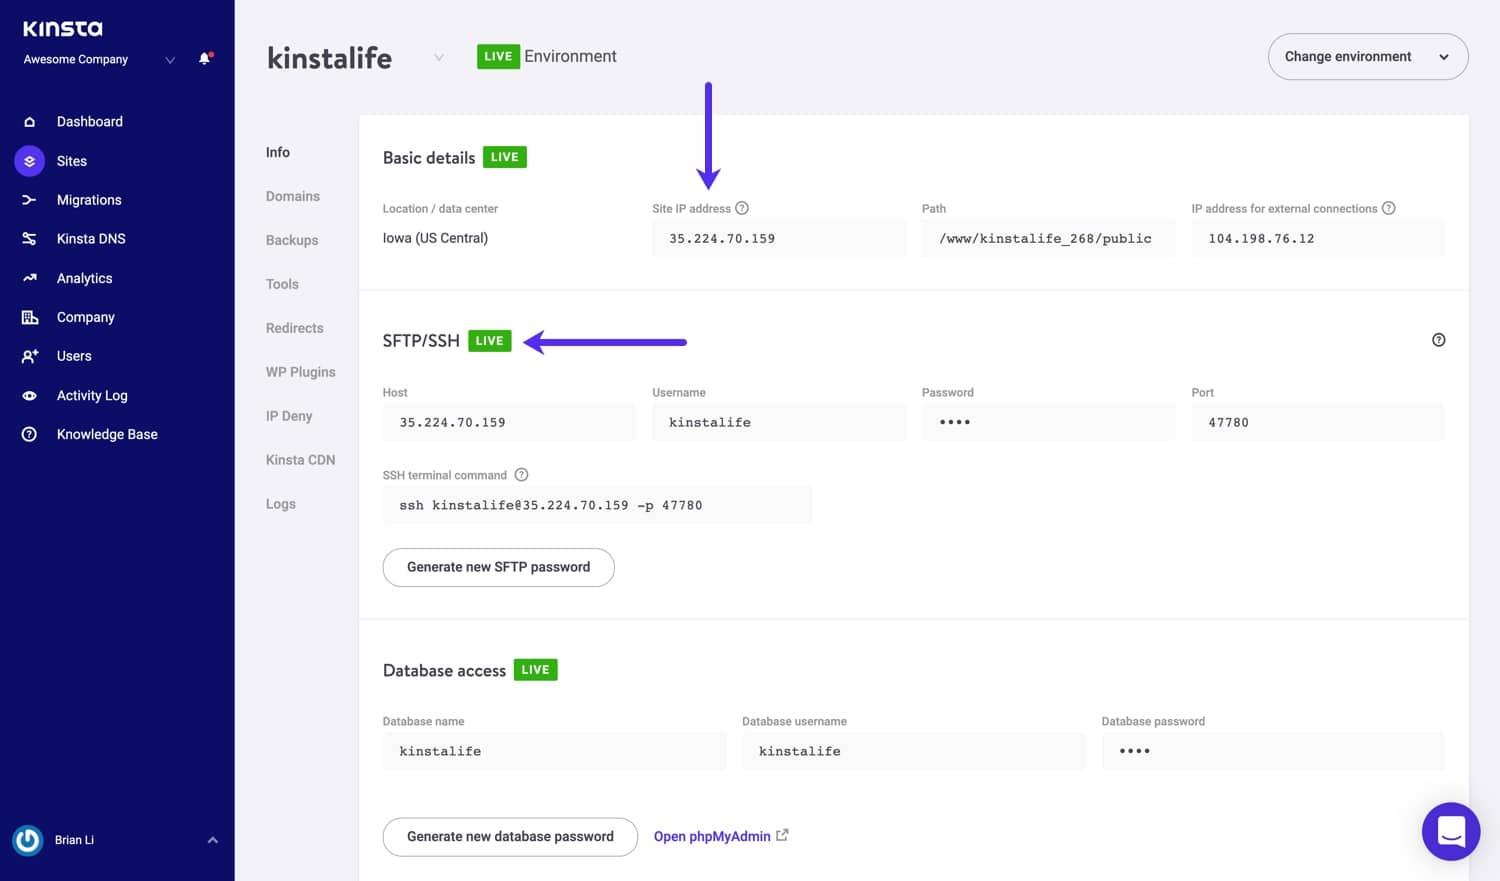Click the help icon next to Site IP address
This screenshot has width=1500, height=881.
click(x=742, y=207)
